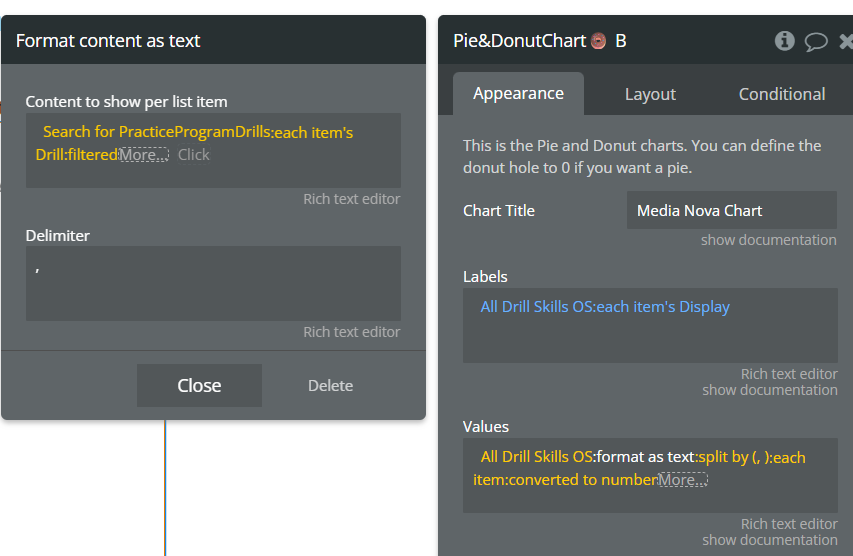
Task: Click the Delimiter text box
Action: tap(213, 283)
